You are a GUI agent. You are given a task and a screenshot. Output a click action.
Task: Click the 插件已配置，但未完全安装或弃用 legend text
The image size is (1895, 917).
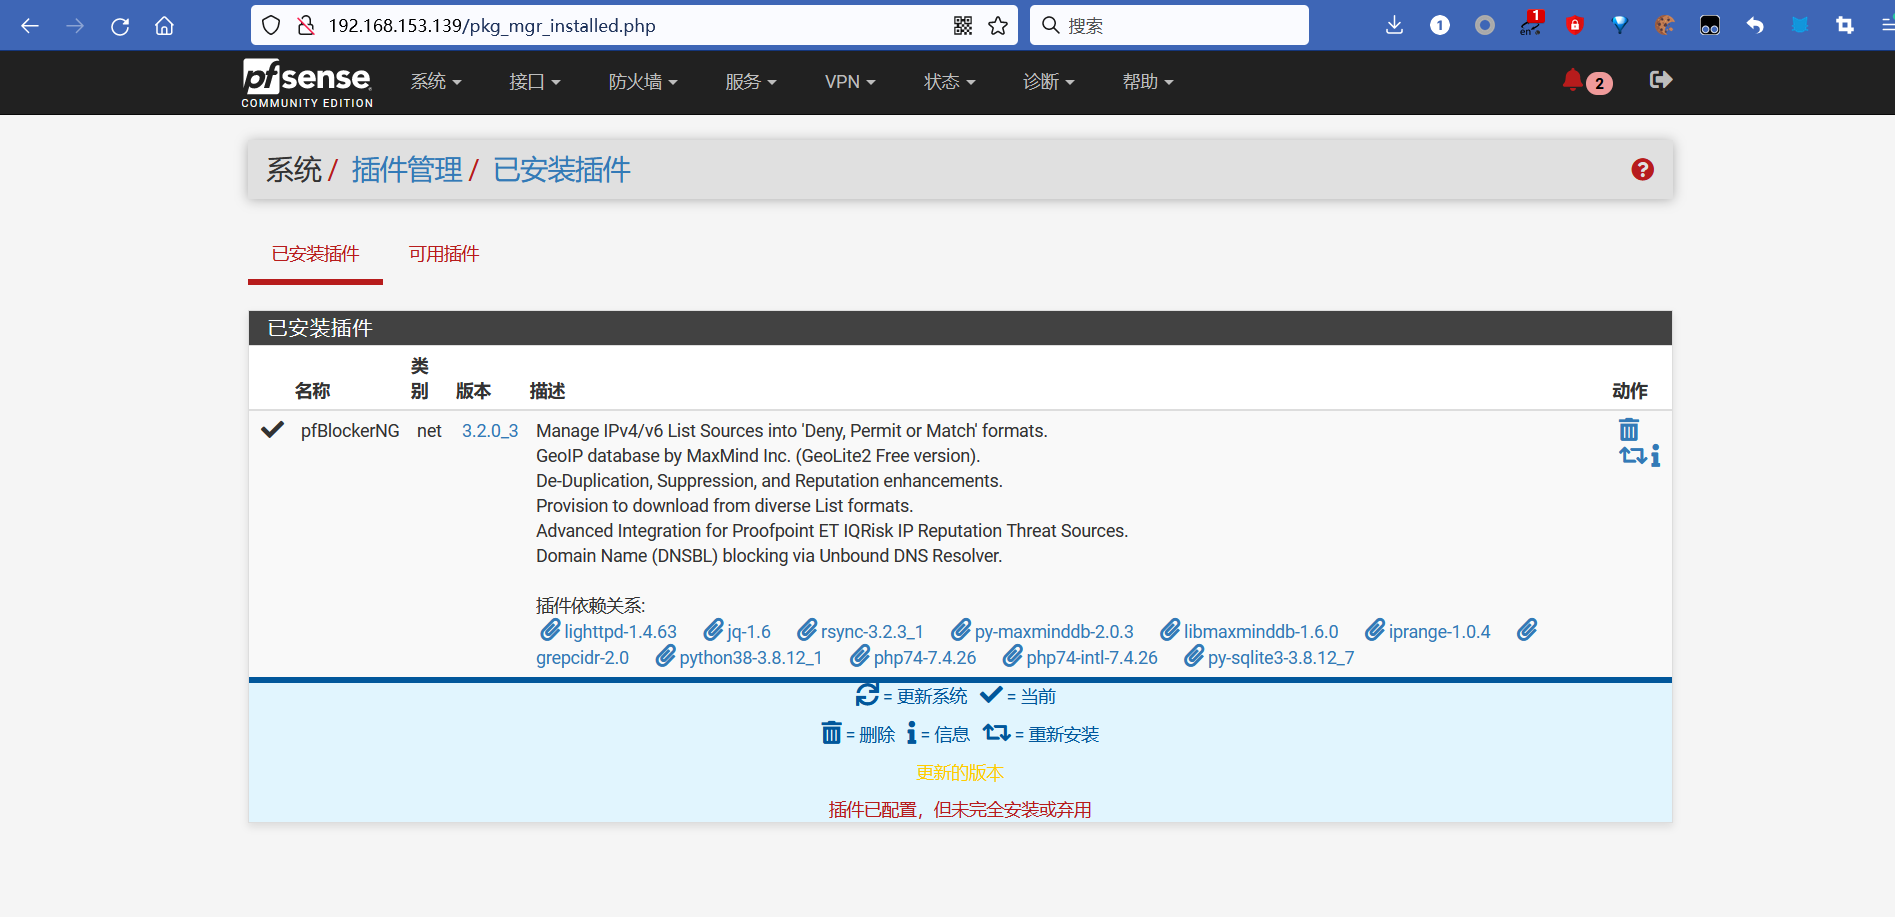pos(960,810)
